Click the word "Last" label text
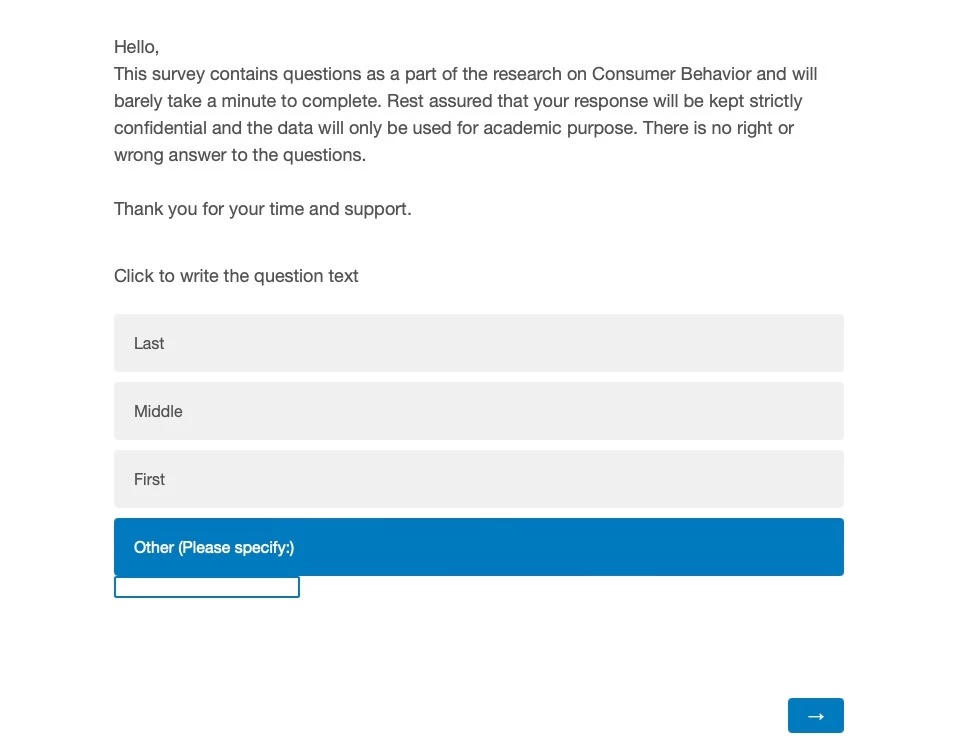Image resolution: width=978 pixels, height=748 pixels. [x=149, y=344]
